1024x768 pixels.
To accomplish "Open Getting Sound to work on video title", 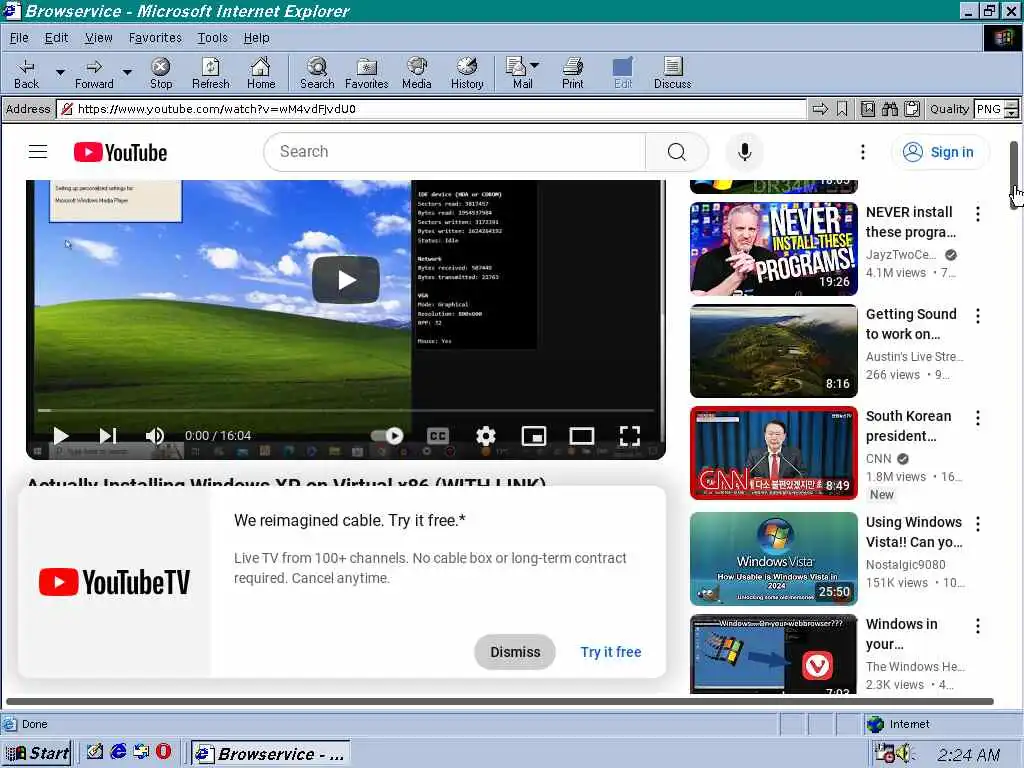I will [x=911, y=324].
